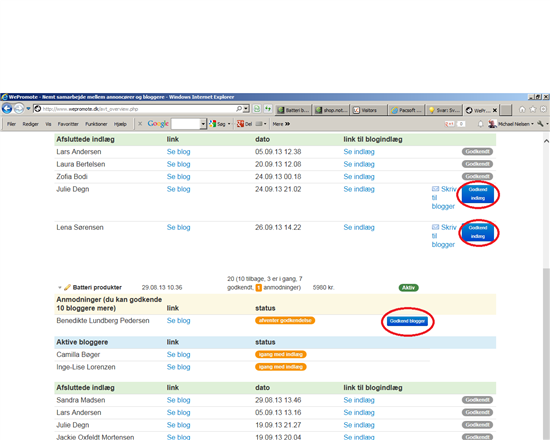Click the browser Back arrow button

point(7,109)
